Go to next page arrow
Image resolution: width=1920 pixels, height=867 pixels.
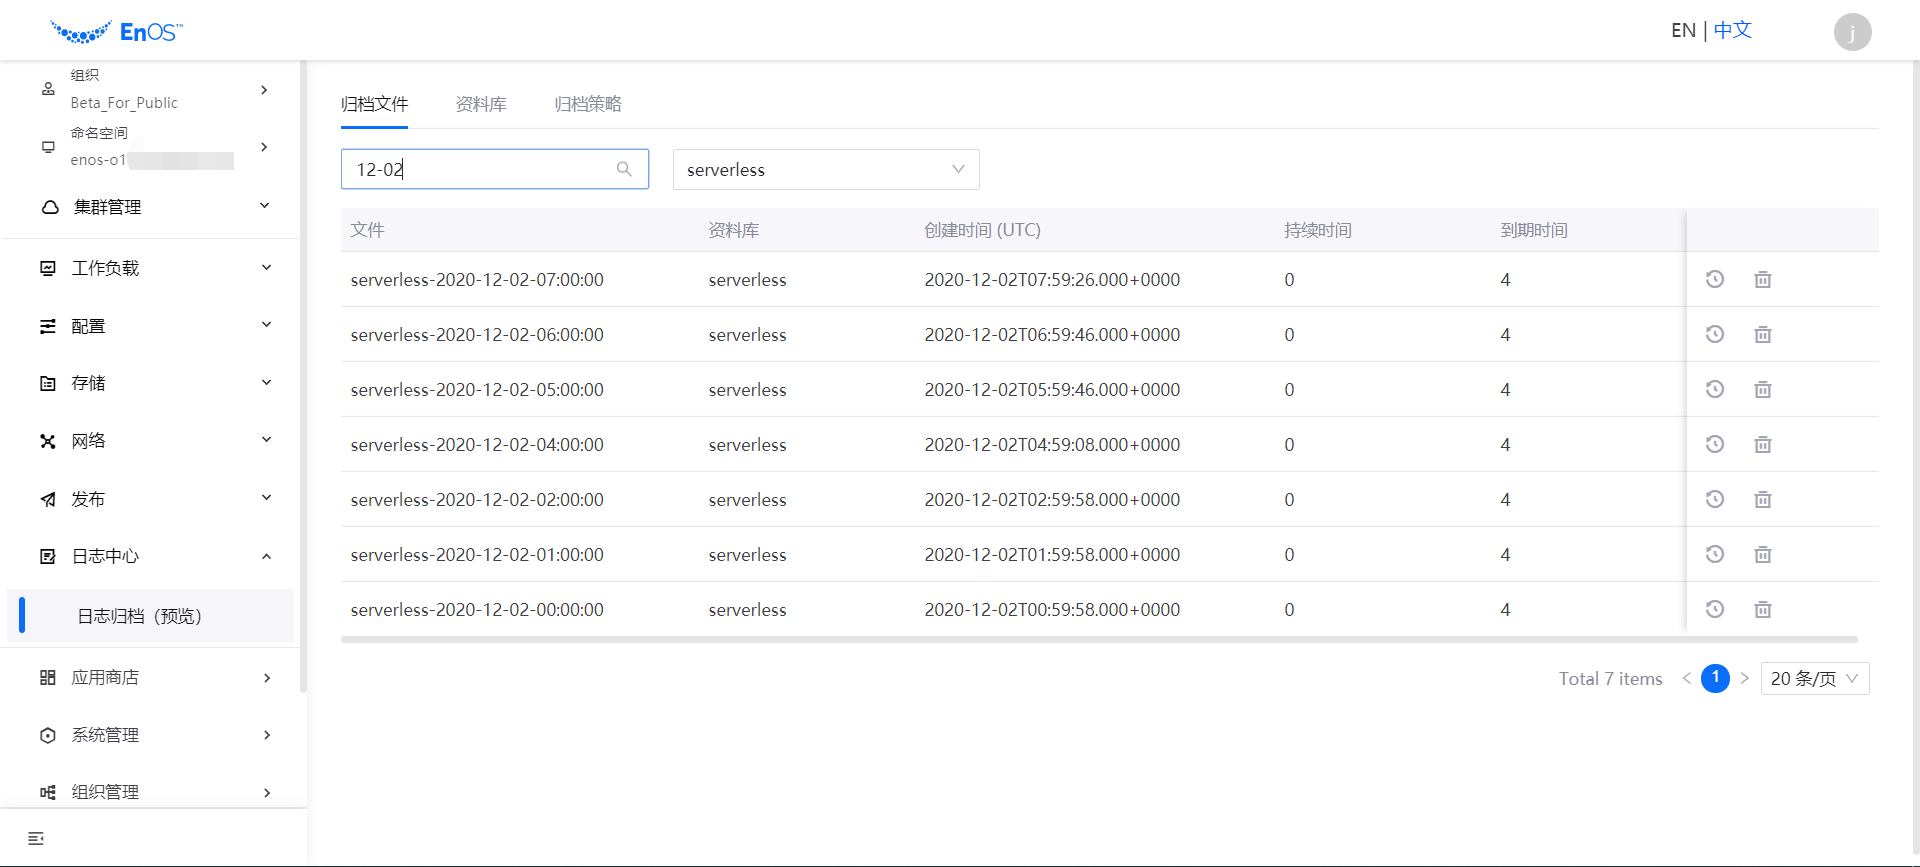(1744, 678)
